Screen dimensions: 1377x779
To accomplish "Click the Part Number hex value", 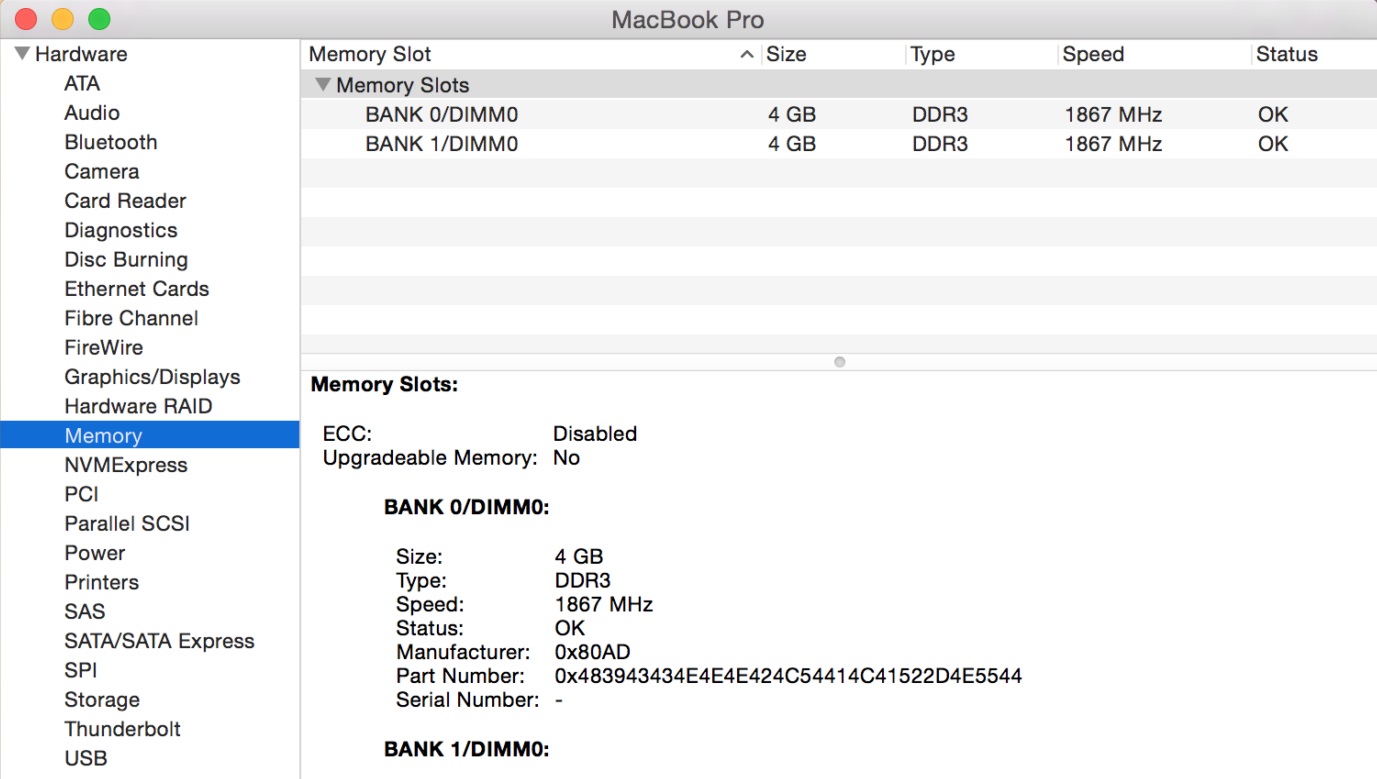I will click(788, 676).
